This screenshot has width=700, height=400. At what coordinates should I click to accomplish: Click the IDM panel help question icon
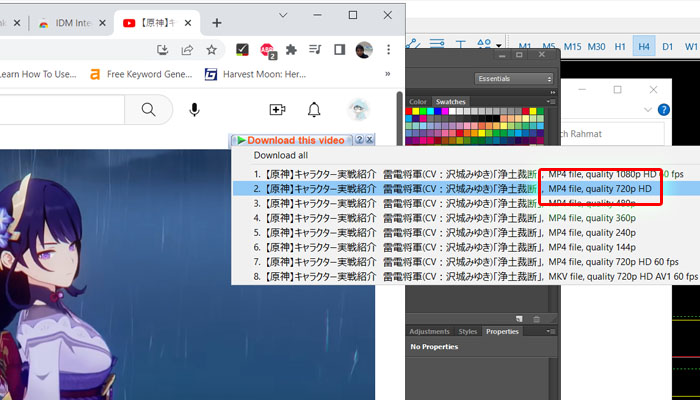[x=359, y=140]
